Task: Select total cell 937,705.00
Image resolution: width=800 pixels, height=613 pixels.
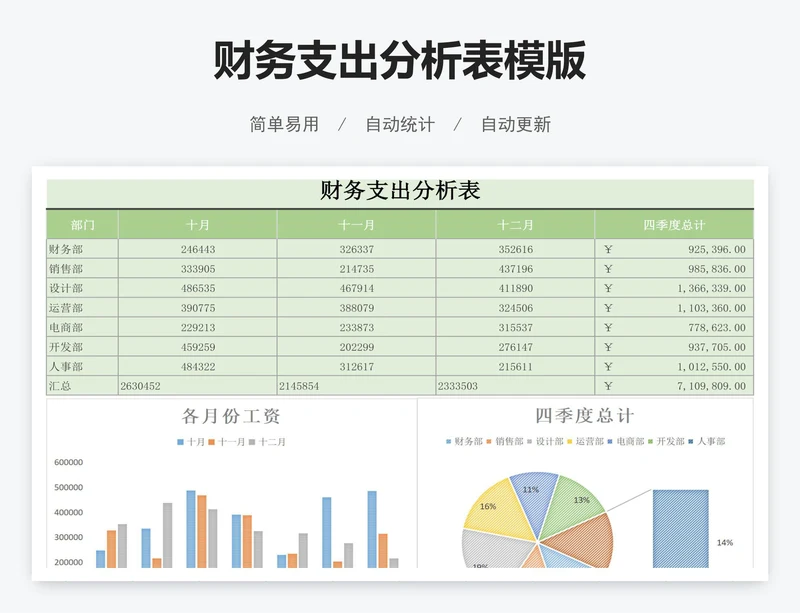Action: [x=674, y=347]
